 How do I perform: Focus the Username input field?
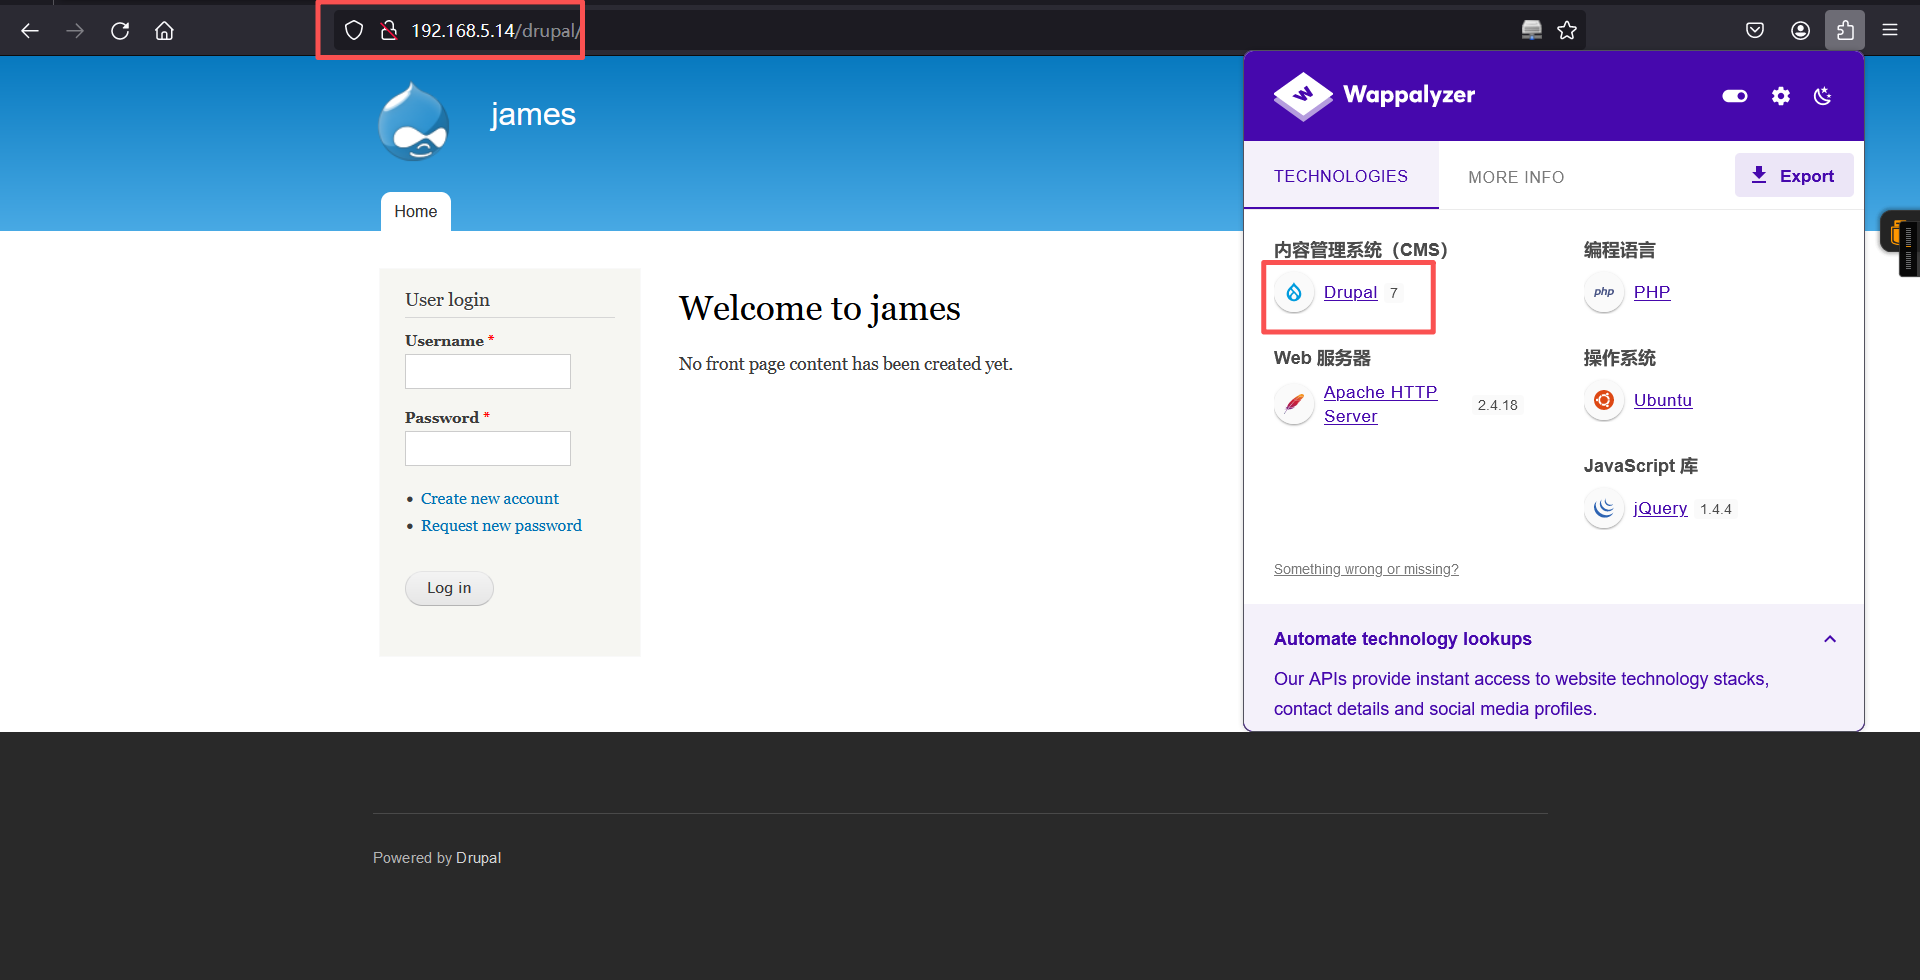pos(488,371)
